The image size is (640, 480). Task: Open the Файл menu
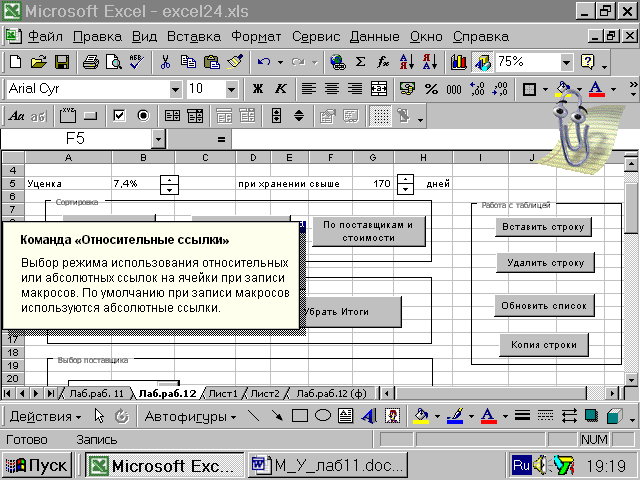pos(45,37)
